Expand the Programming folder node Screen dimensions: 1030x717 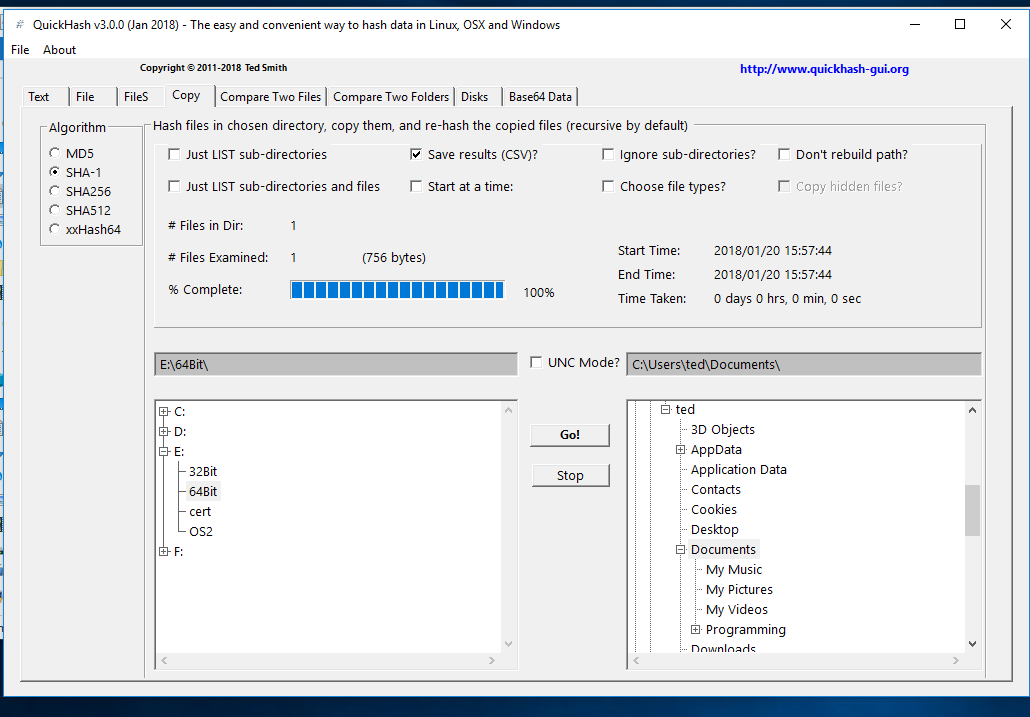tap(695, 630)
